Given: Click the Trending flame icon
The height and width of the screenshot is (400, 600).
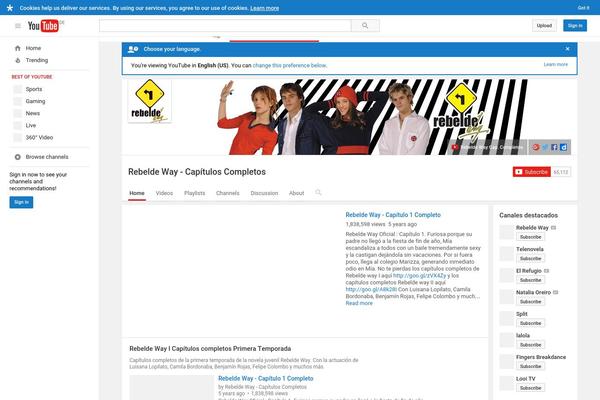Looking at the screenshot, I should click(18, 60).
